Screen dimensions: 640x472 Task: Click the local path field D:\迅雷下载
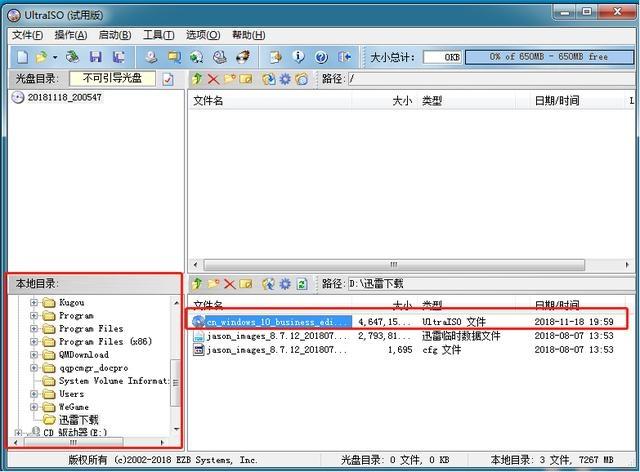click(491, 284)
